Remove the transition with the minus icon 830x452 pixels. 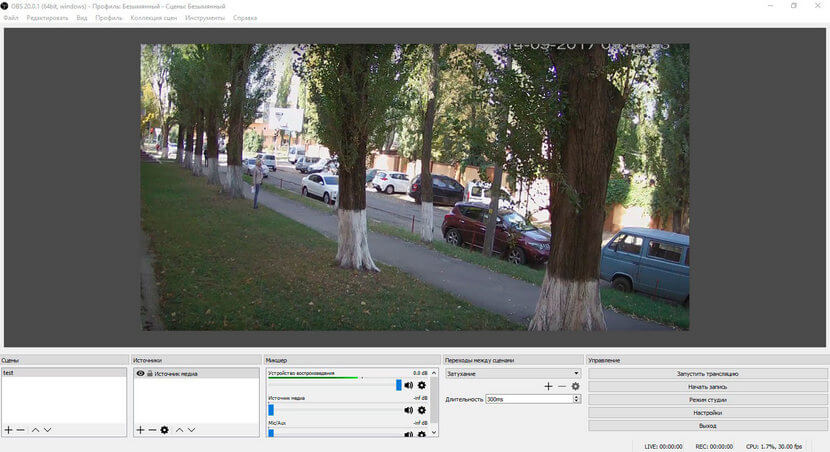click(x=562, y=386)
